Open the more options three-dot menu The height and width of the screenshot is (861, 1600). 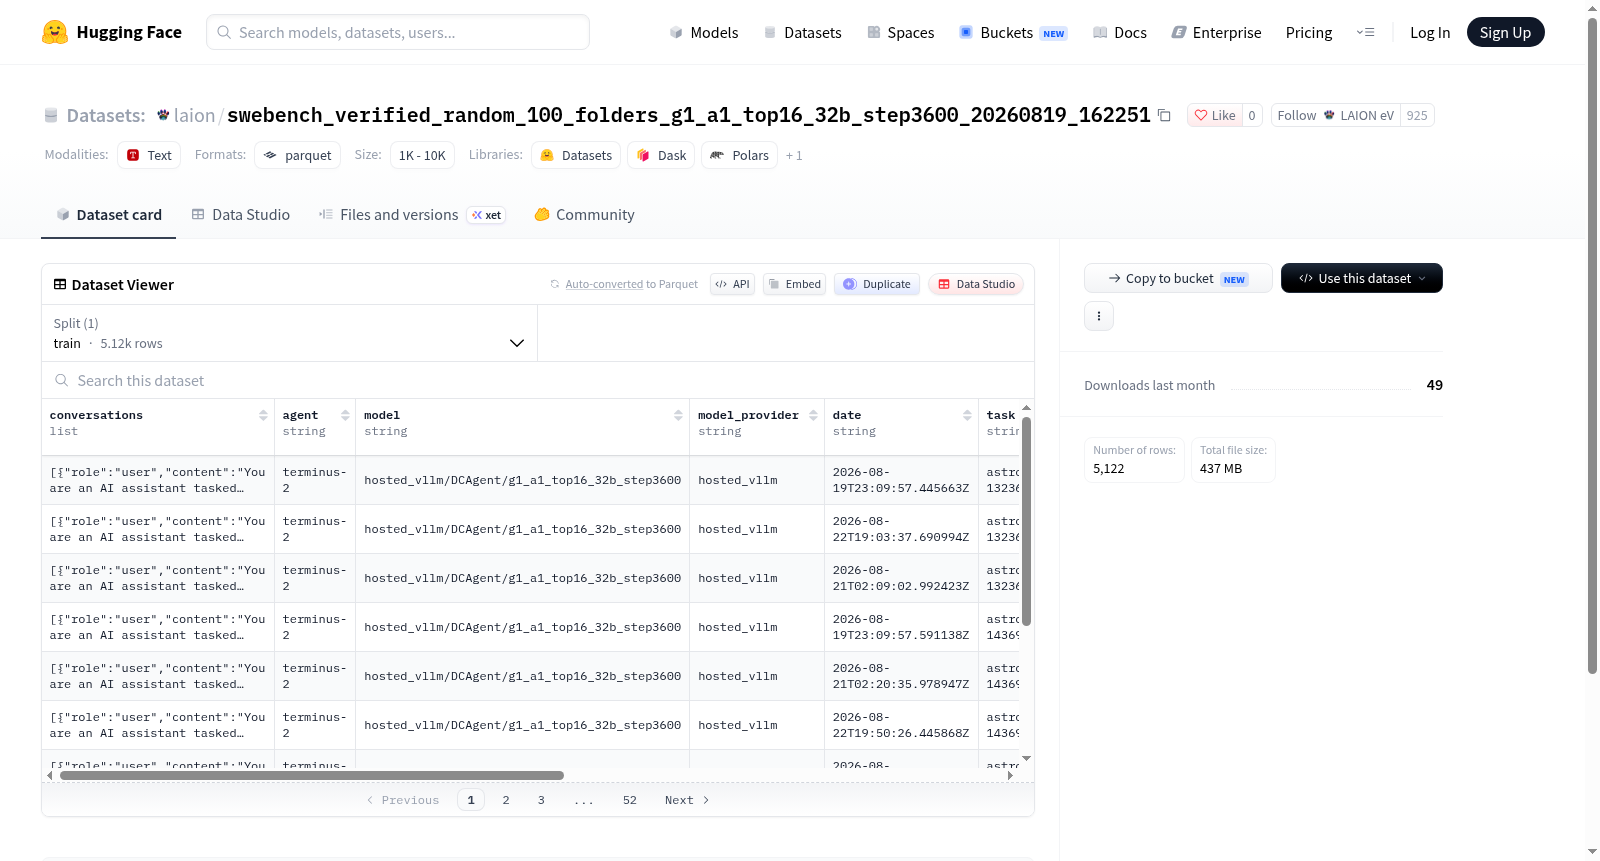tap(1099, 316)
